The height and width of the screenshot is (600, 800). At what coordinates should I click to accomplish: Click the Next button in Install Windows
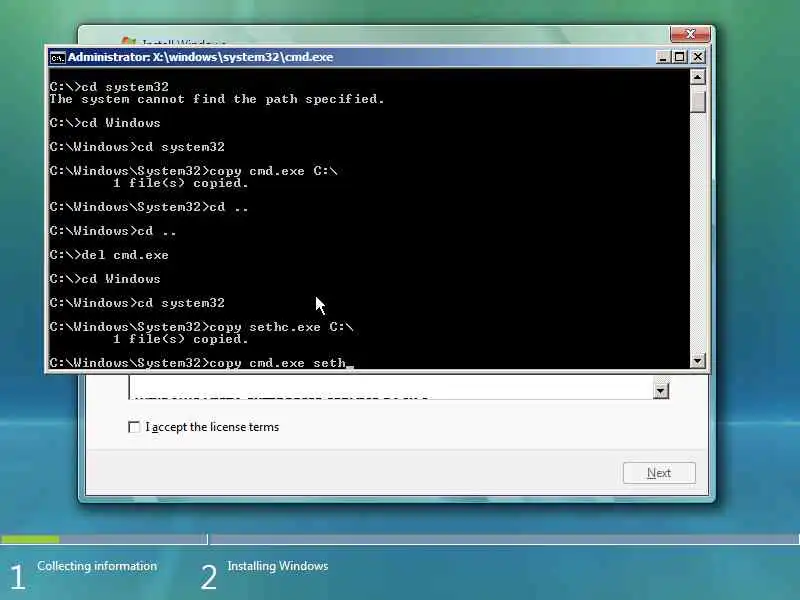click(659, 473)
